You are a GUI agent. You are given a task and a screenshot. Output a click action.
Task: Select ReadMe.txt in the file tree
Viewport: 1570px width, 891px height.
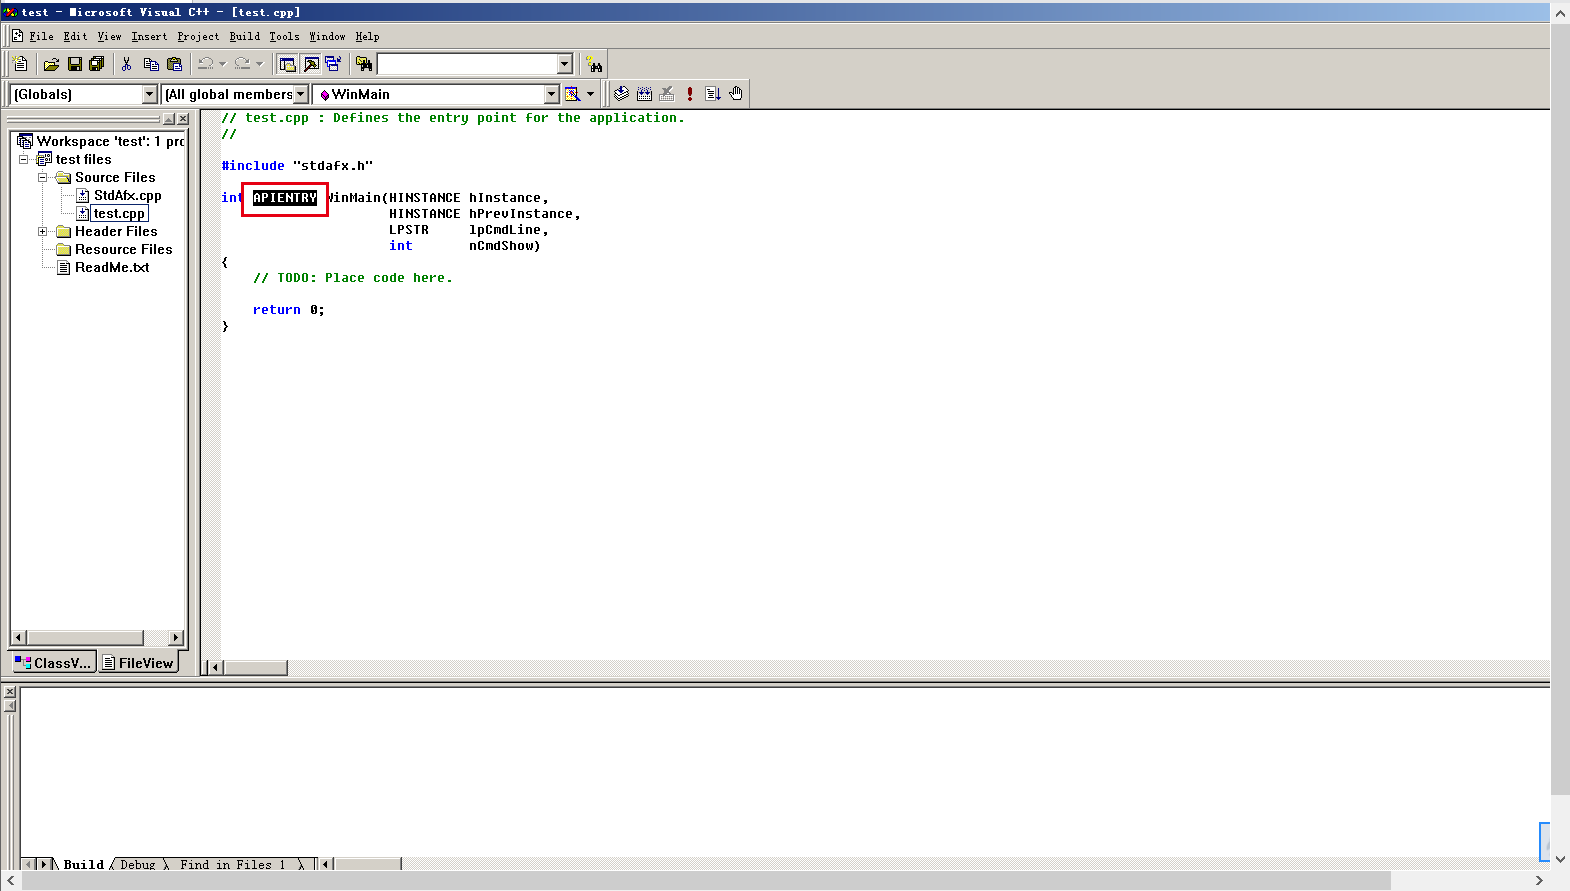pyautogui.click(x=112, y=267)
